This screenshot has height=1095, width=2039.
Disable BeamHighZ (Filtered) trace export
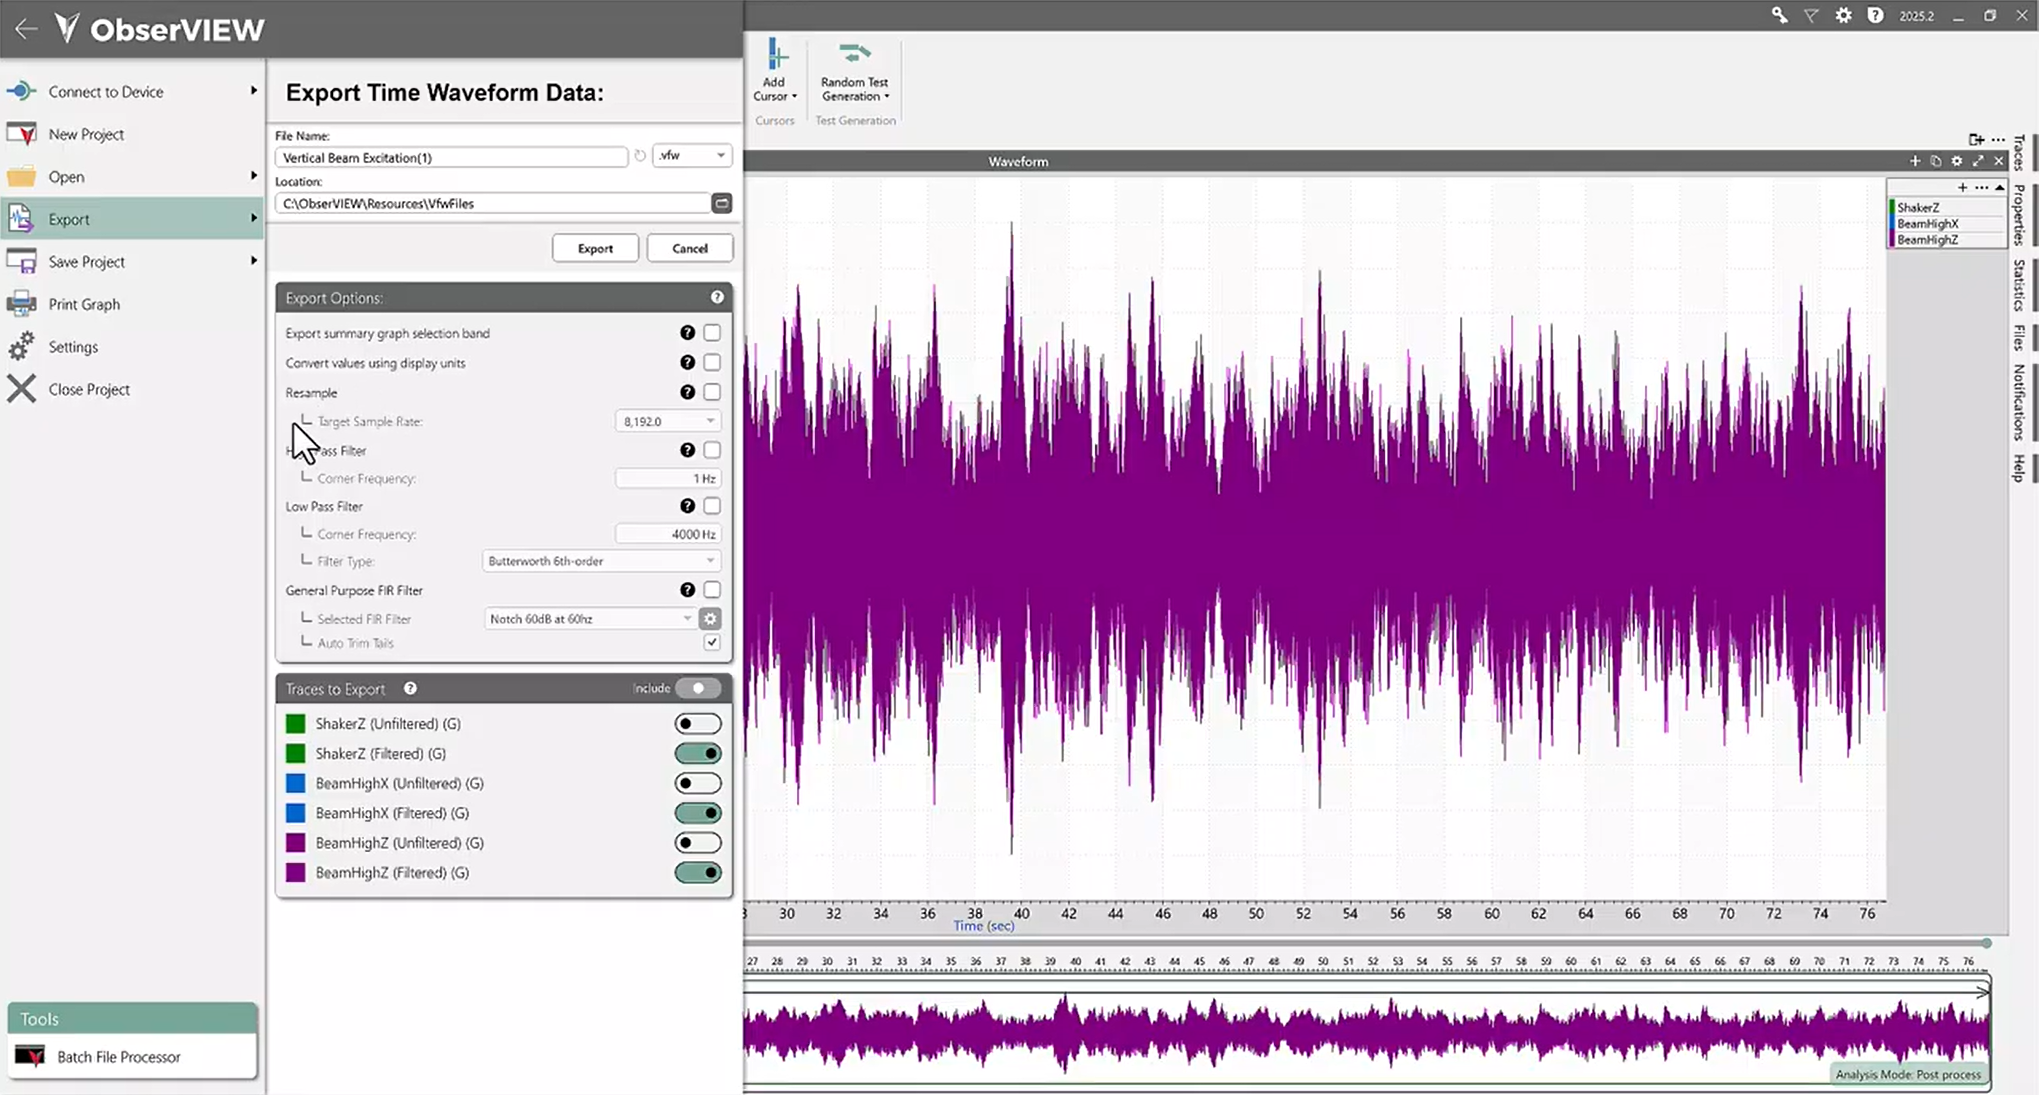pyautogui.click(x=697, y=873)
